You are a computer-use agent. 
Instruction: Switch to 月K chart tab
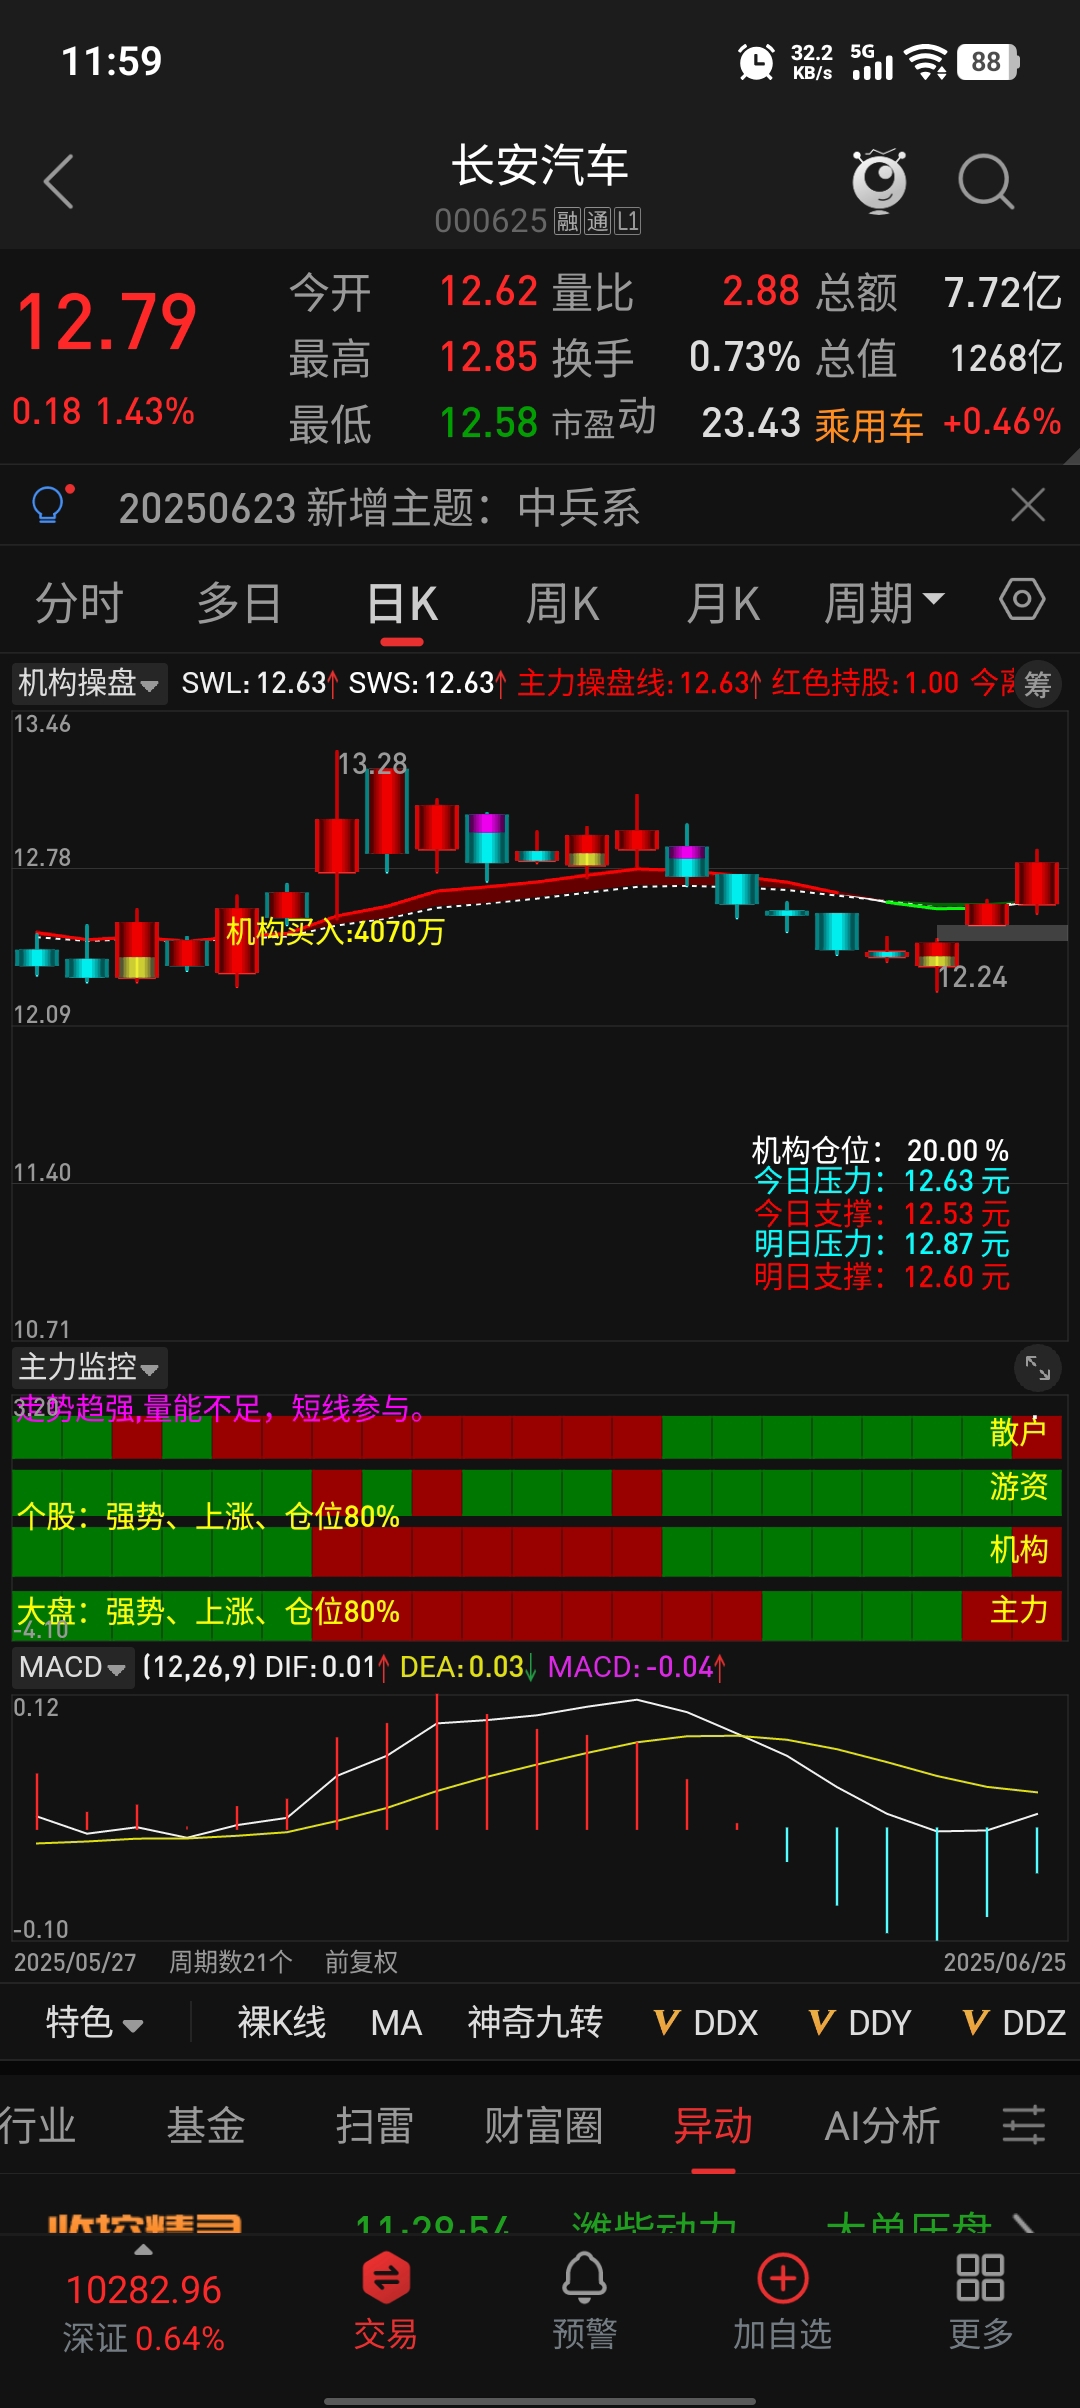coord(723,603)
